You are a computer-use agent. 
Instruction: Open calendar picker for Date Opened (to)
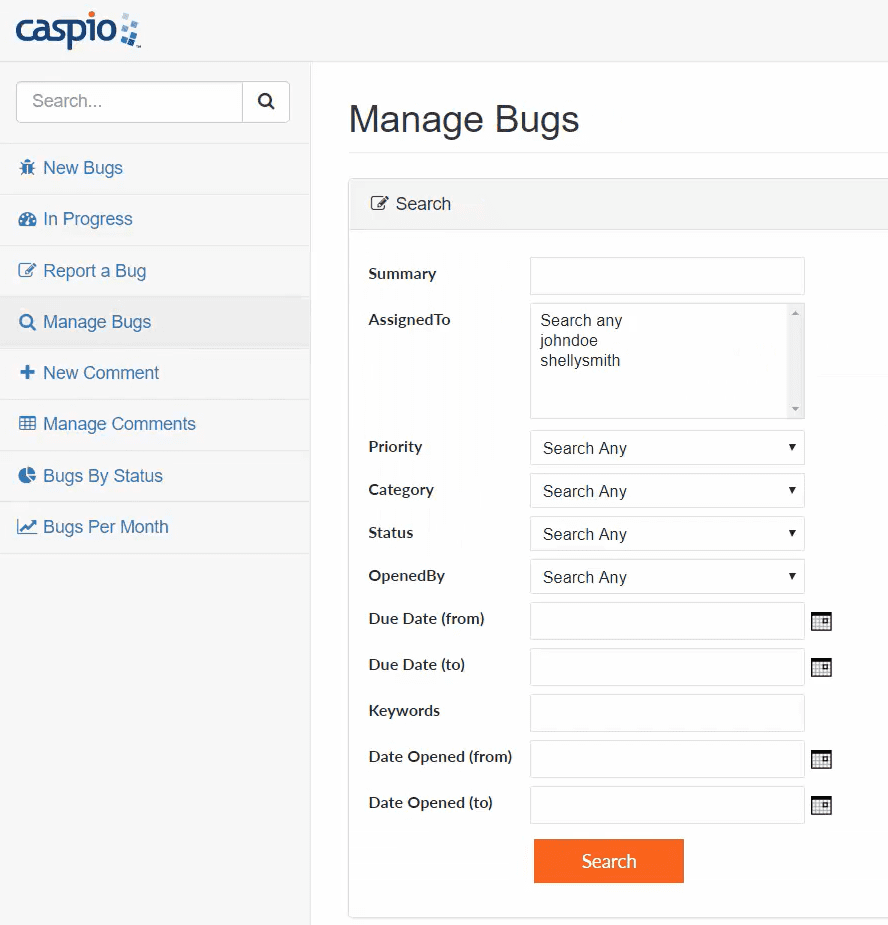pyautogui.click(x=821, y=806)
